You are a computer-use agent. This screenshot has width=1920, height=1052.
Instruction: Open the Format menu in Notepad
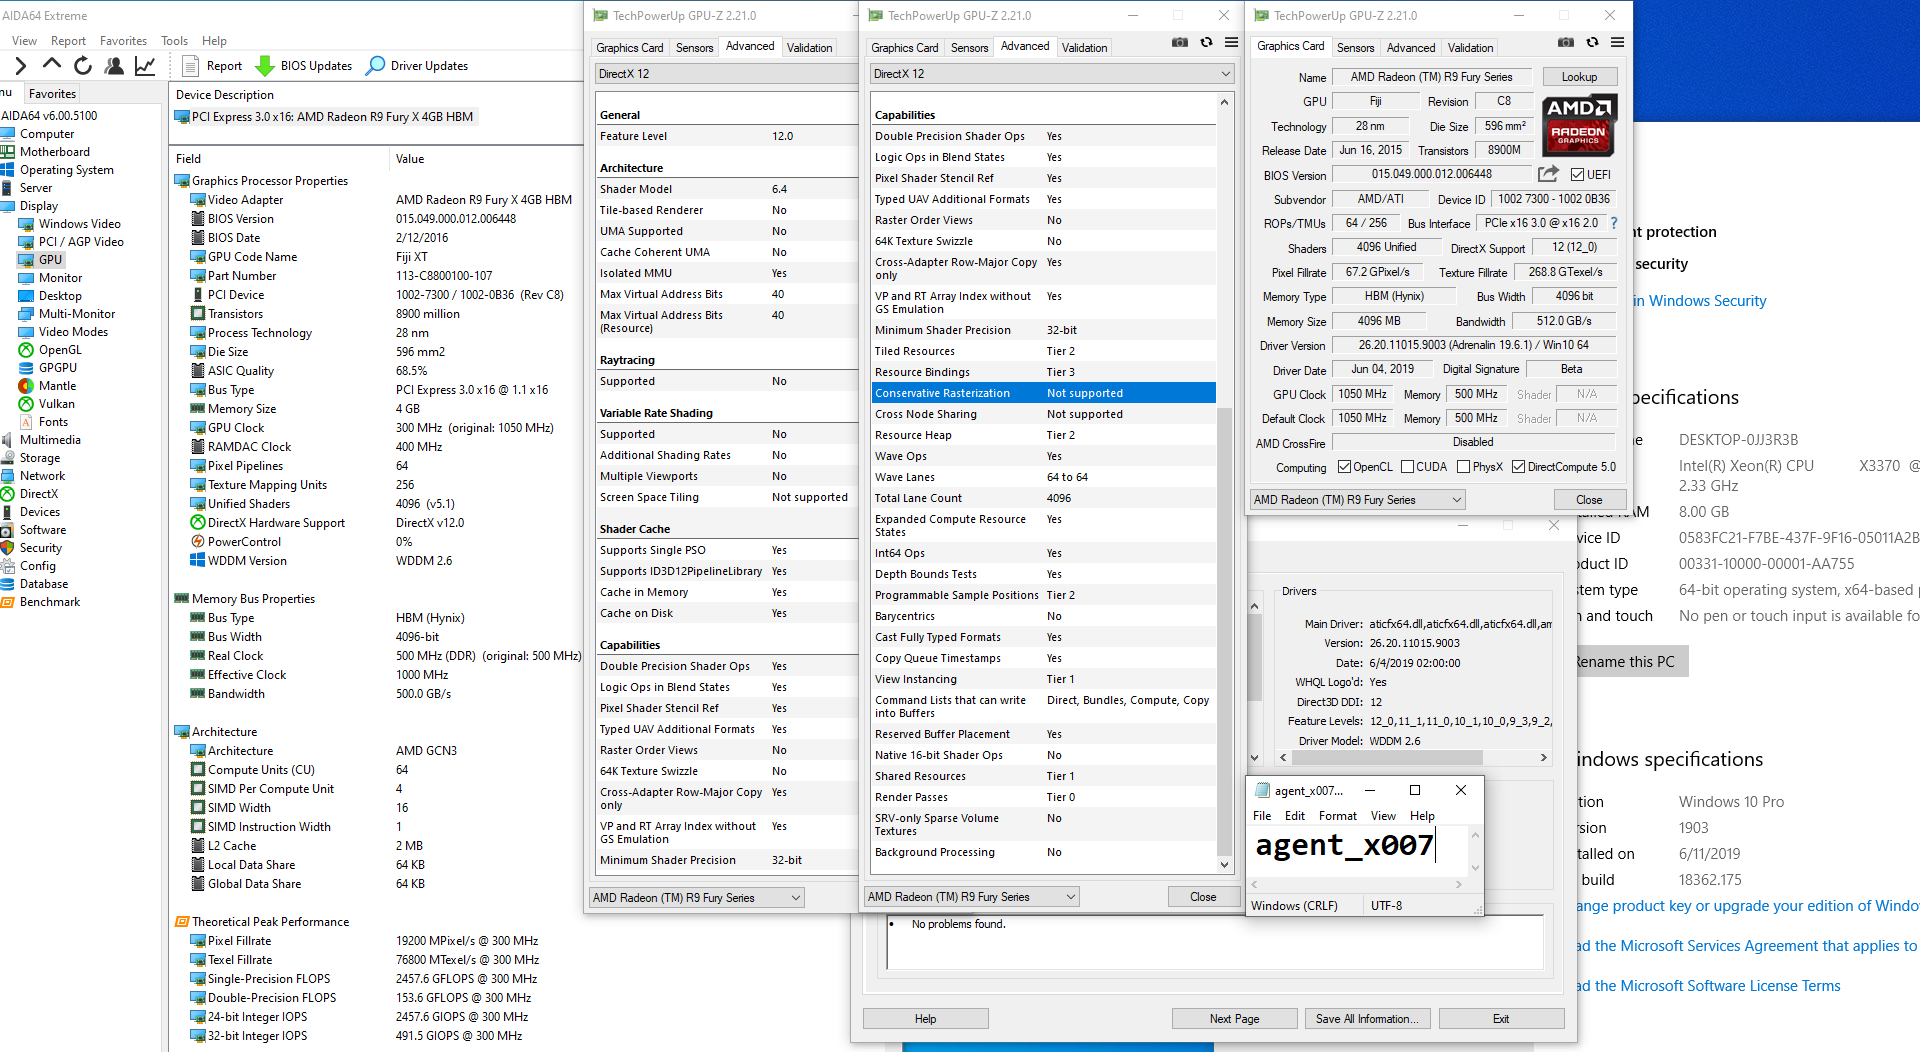point(1338,816)
